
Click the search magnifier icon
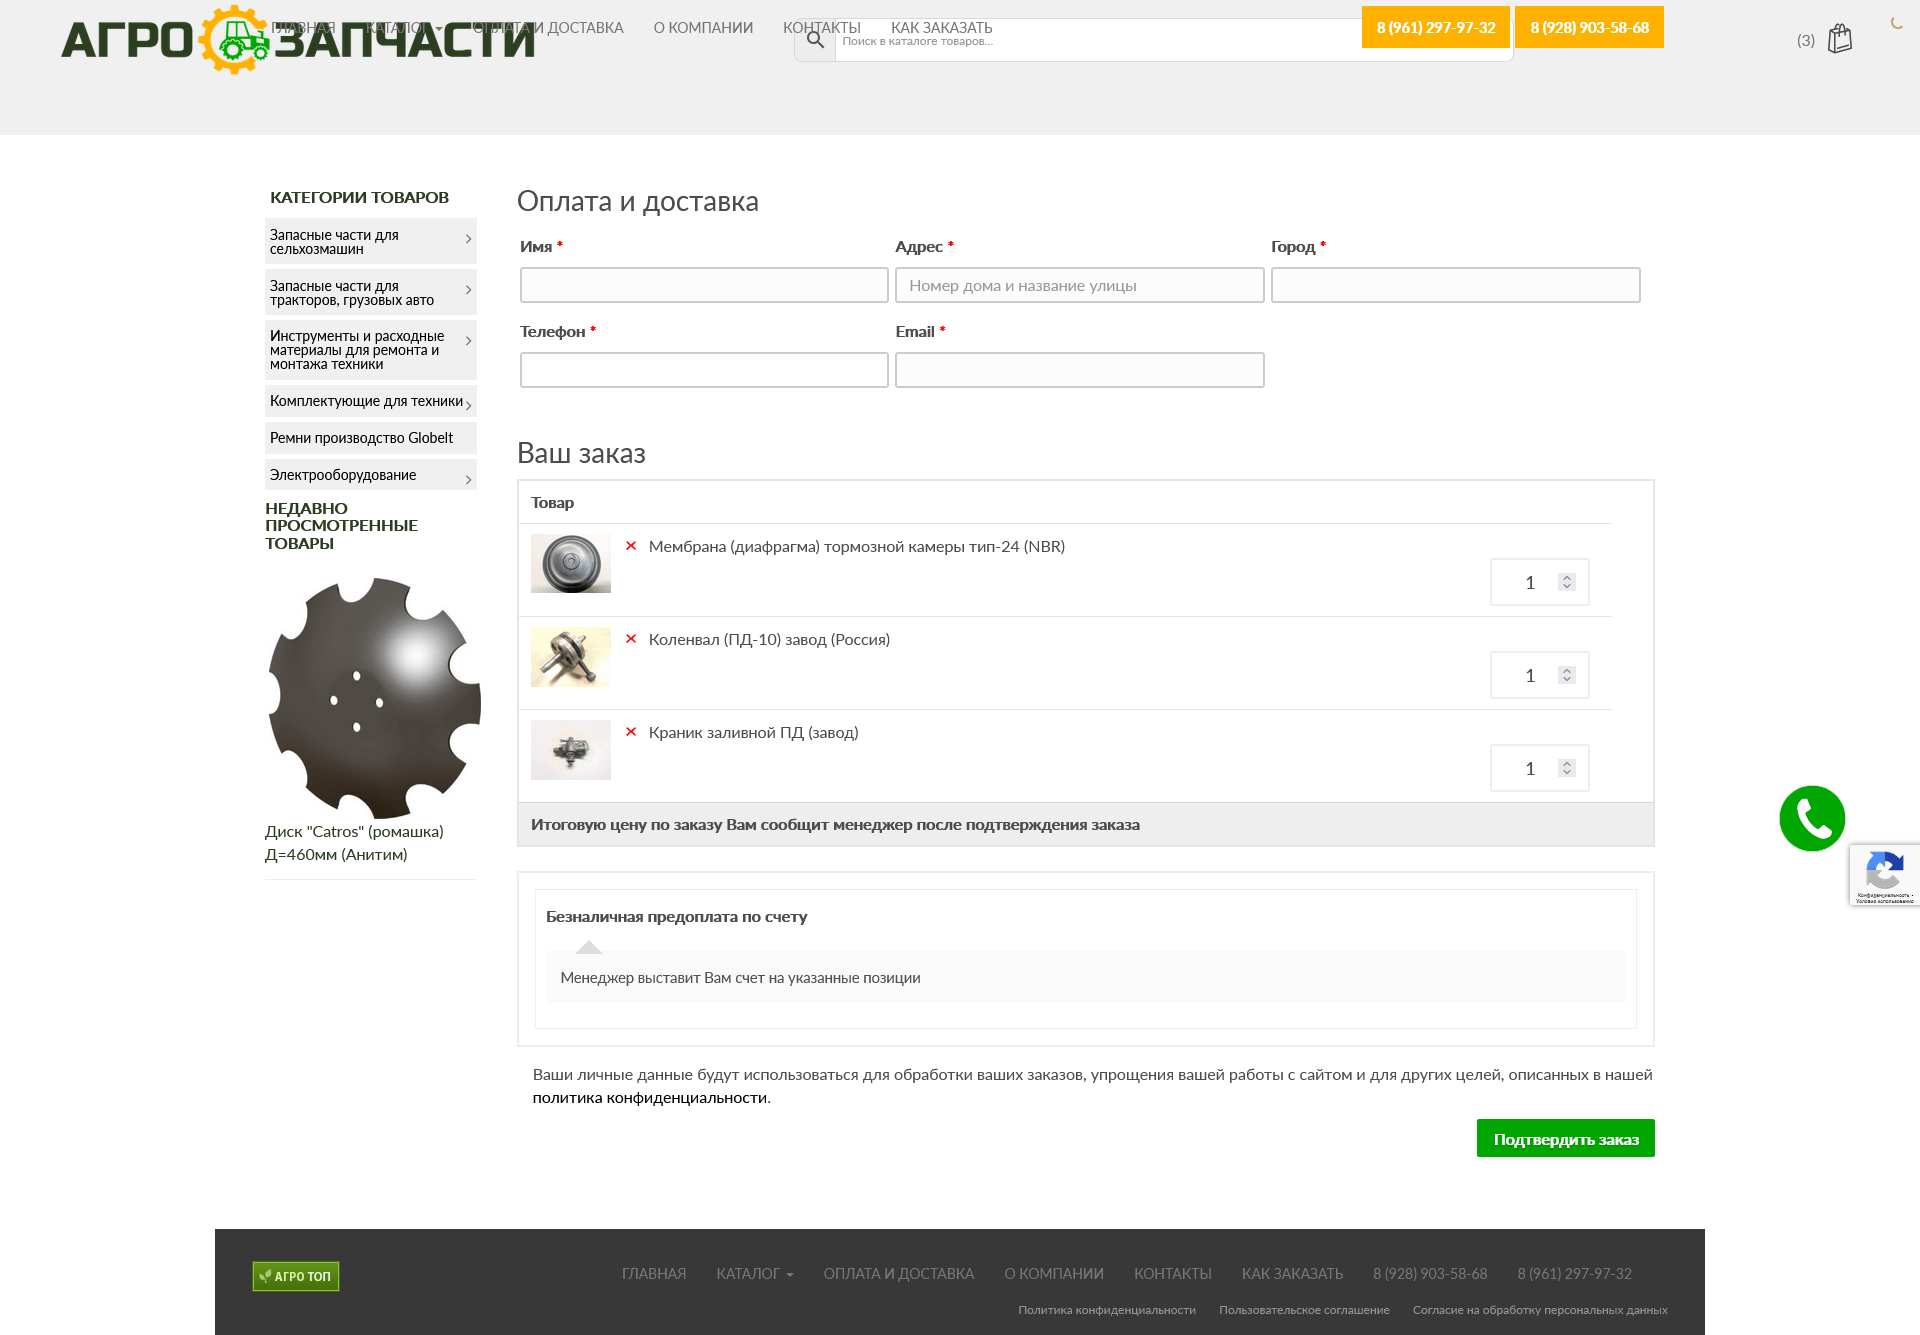(x=815, y=40)
